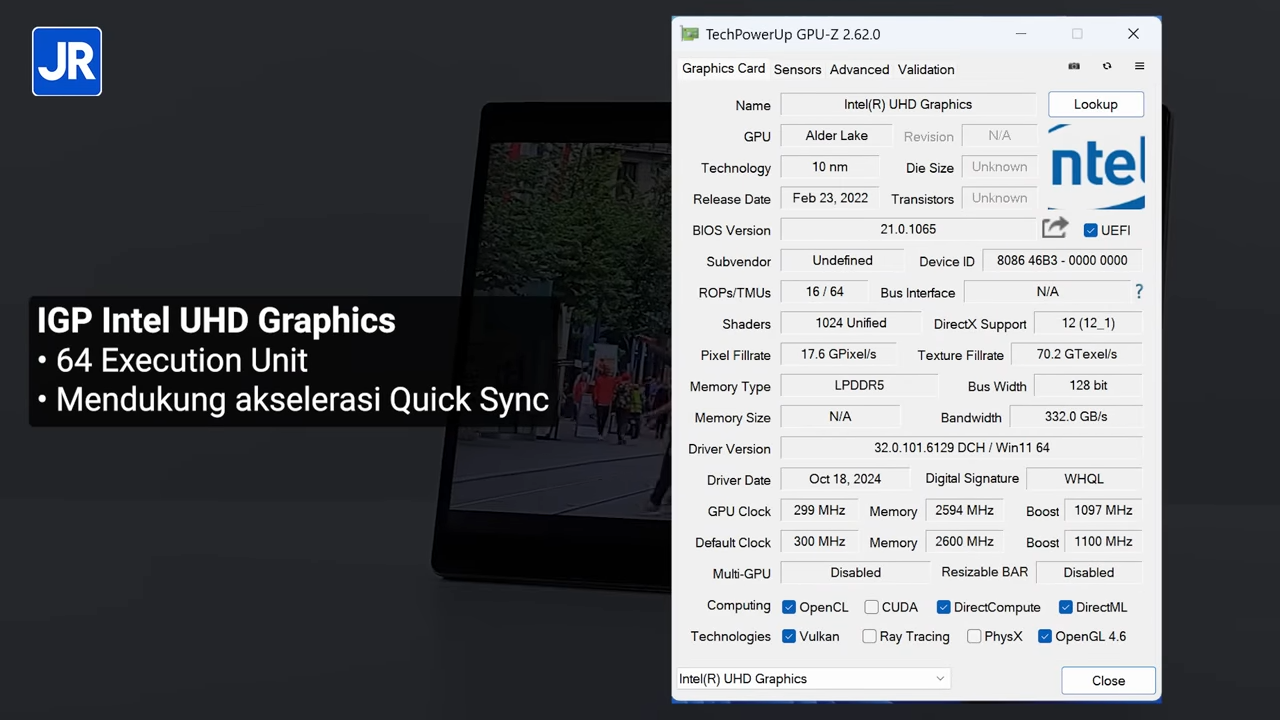Click the Lookup button

tap(1096, 104)
